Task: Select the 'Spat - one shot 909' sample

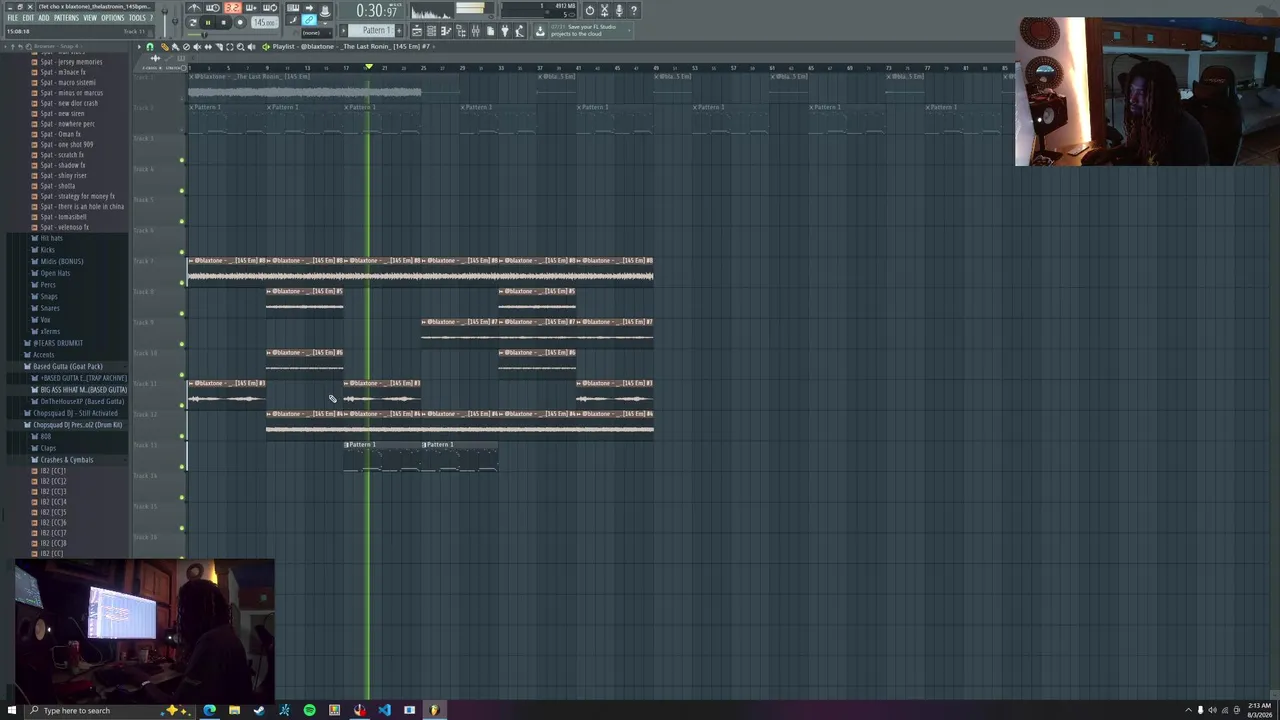Action: coord(64,145)
